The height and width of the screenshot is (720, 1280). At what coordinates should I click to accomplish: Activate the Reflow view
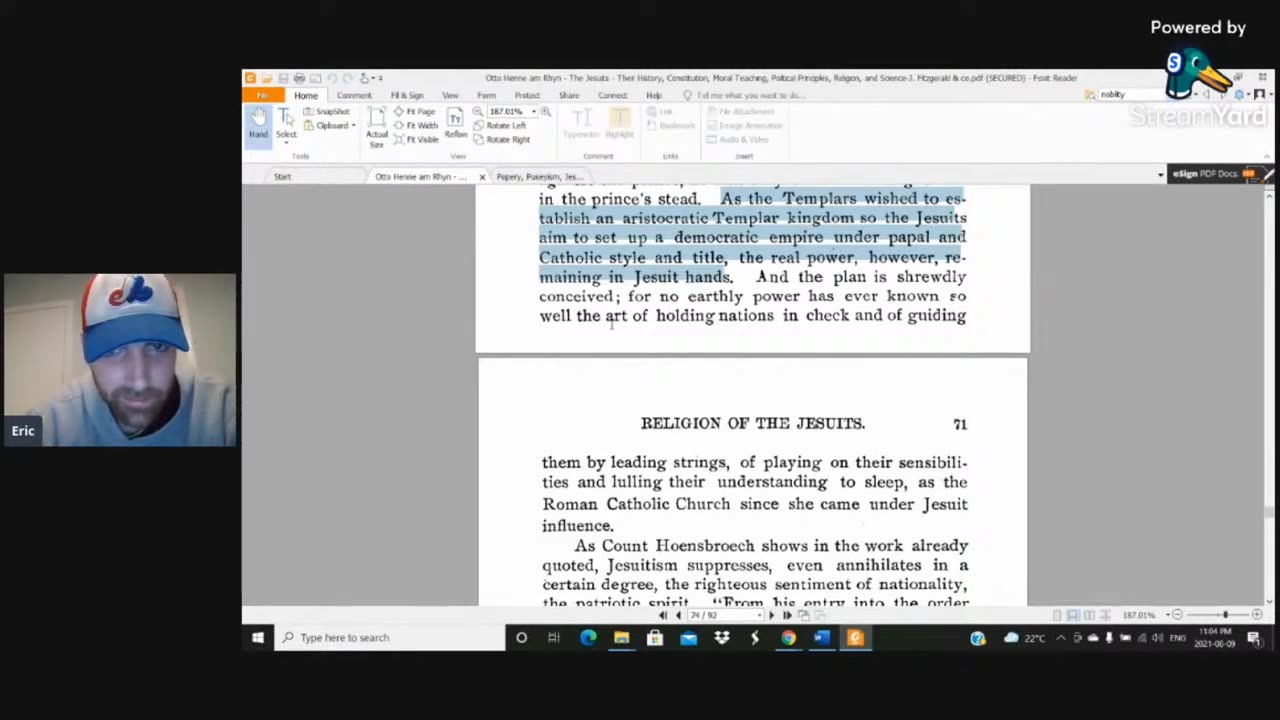(x=455, y=124)
